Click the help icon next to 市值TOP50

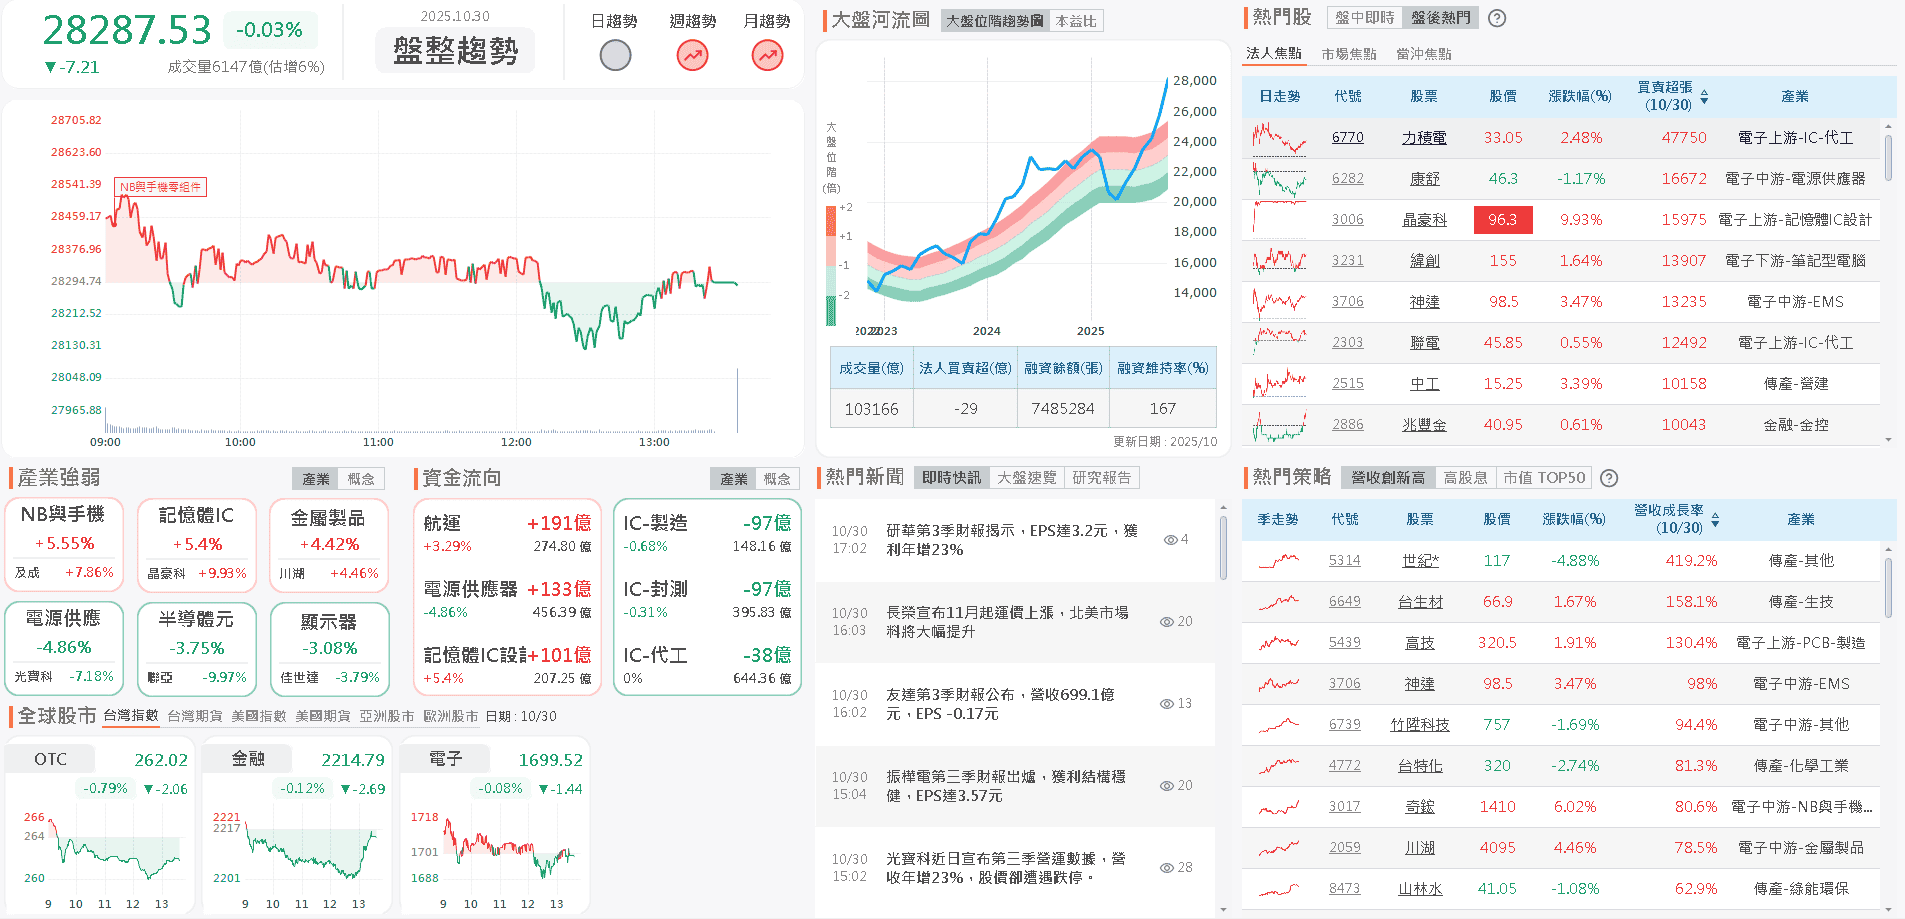(x=1608, y=478)
